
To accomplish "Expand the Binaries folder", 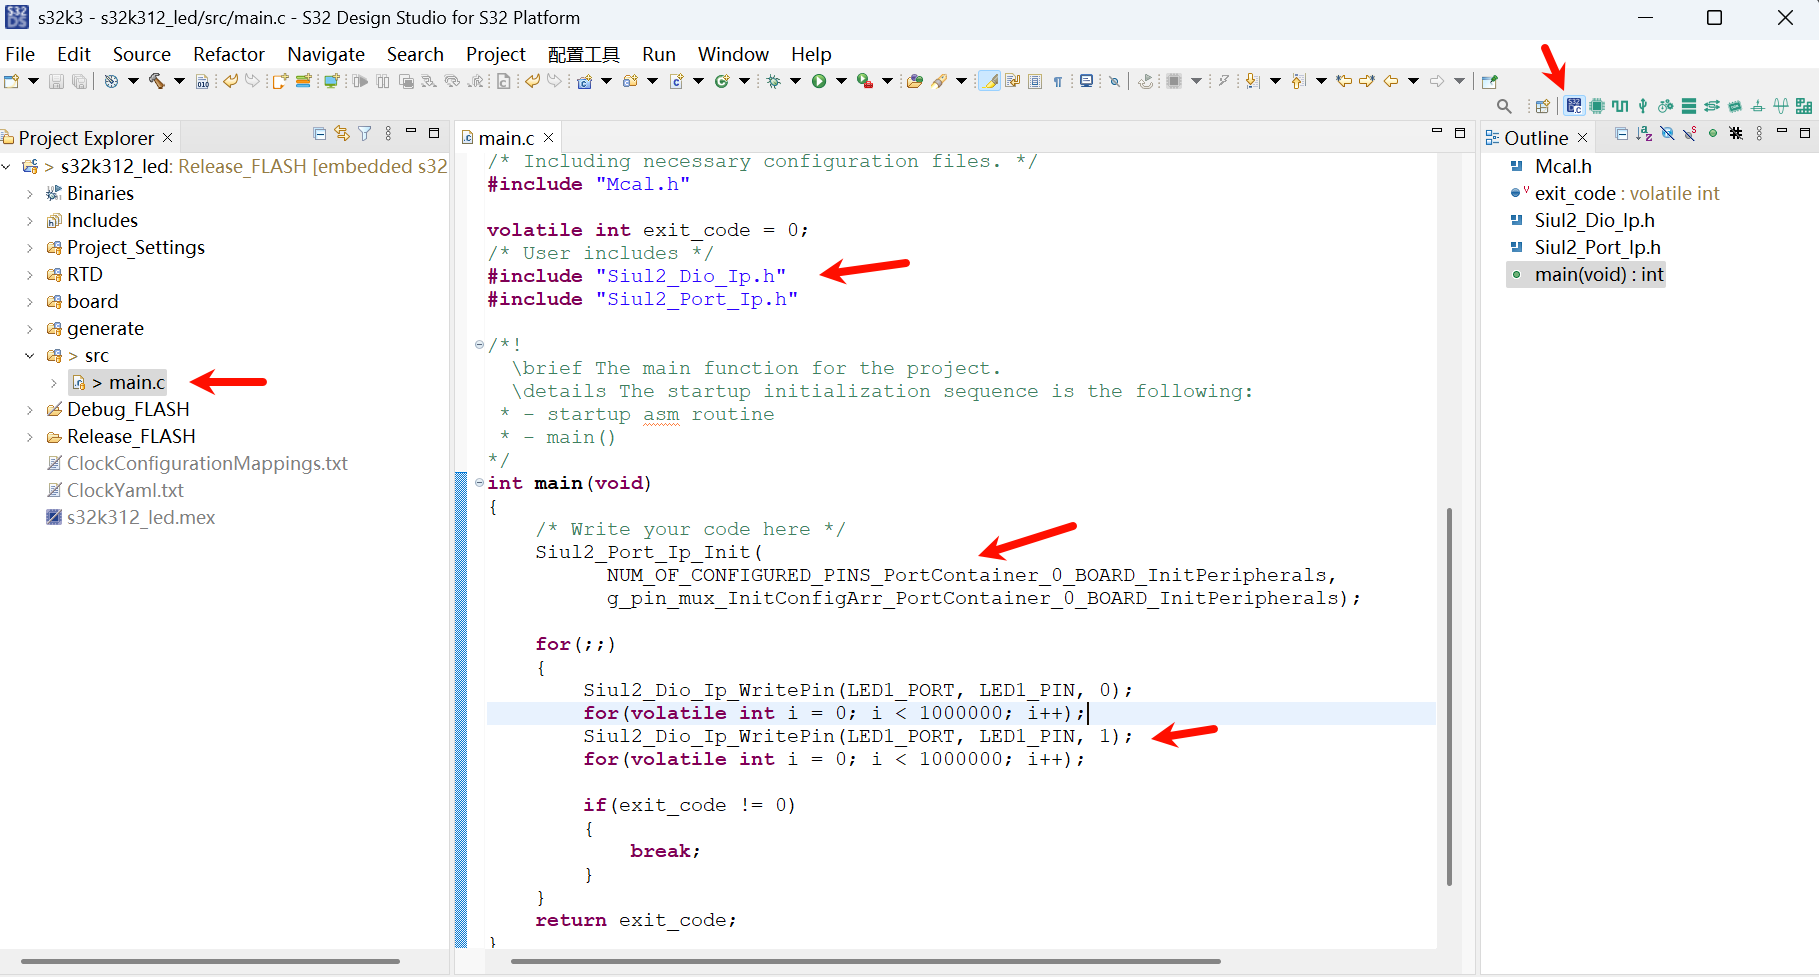I will [29, 194].
